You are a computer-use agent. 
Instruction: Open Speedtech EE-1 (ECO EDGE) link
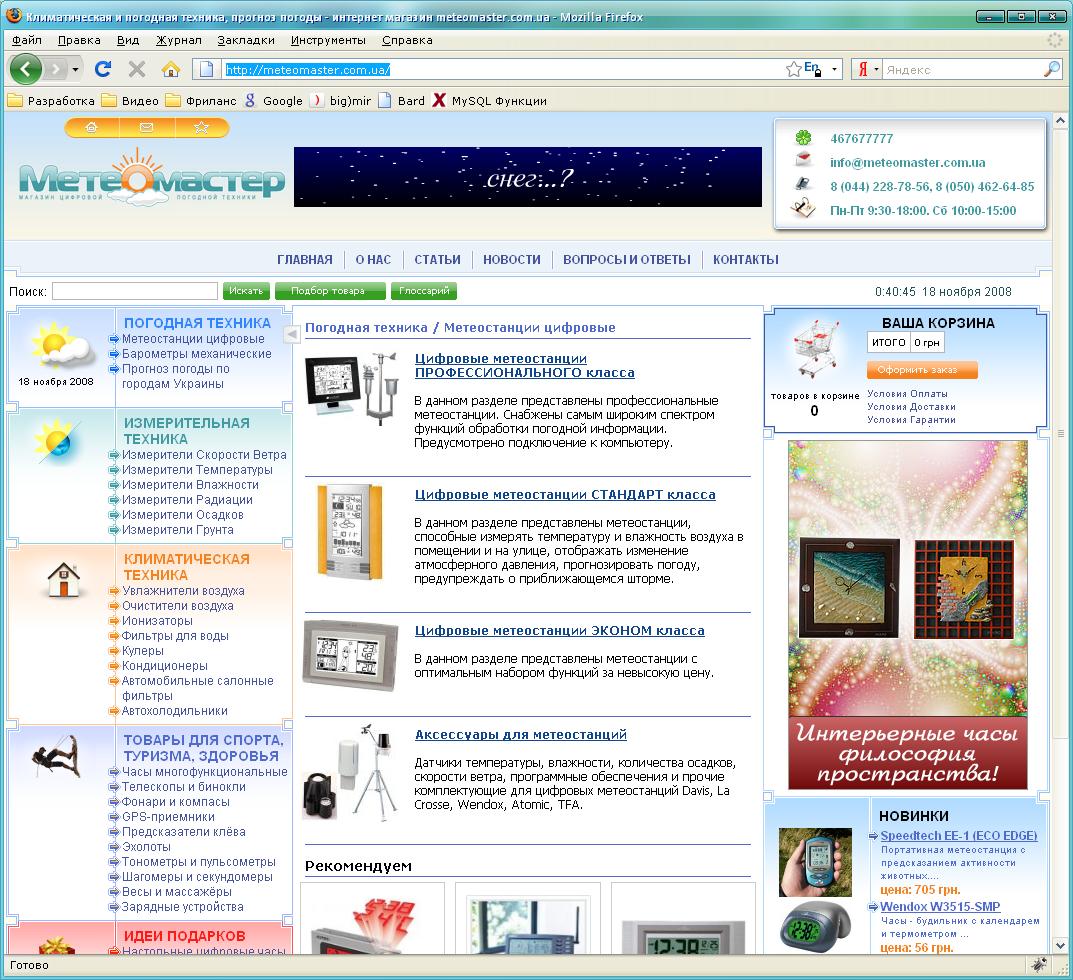pyautogui.click(x=958, y=835)
